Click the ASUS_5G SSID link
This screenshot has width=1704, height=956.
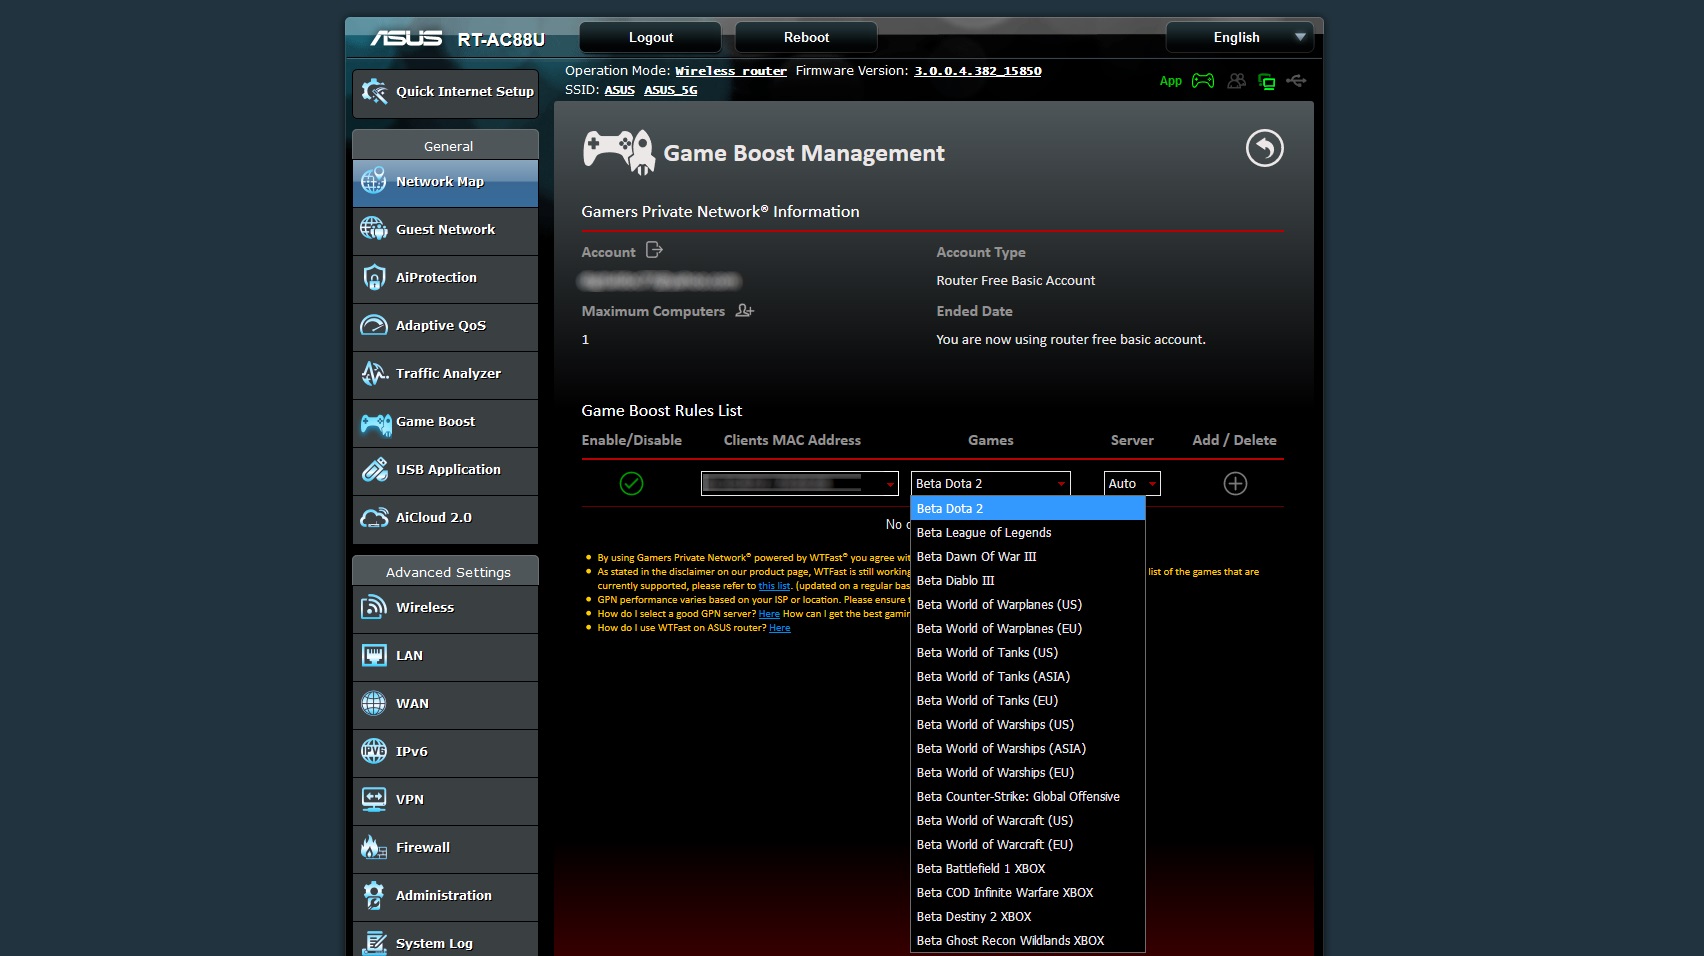pos(671,90)
